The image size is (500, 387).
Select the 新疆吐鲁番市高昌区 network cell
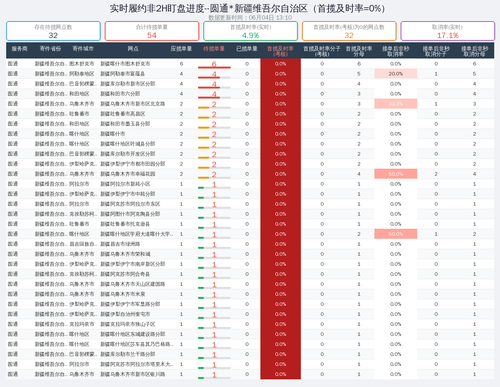pos(123,114)
